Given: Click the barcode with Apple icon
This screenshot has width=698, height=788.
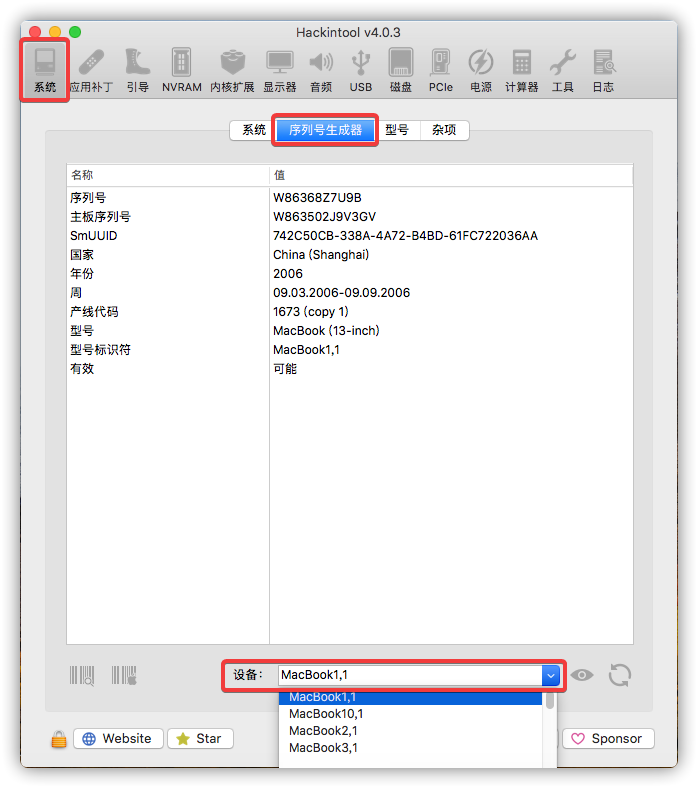Looking at the screenshot, I should tap(124, 675).
